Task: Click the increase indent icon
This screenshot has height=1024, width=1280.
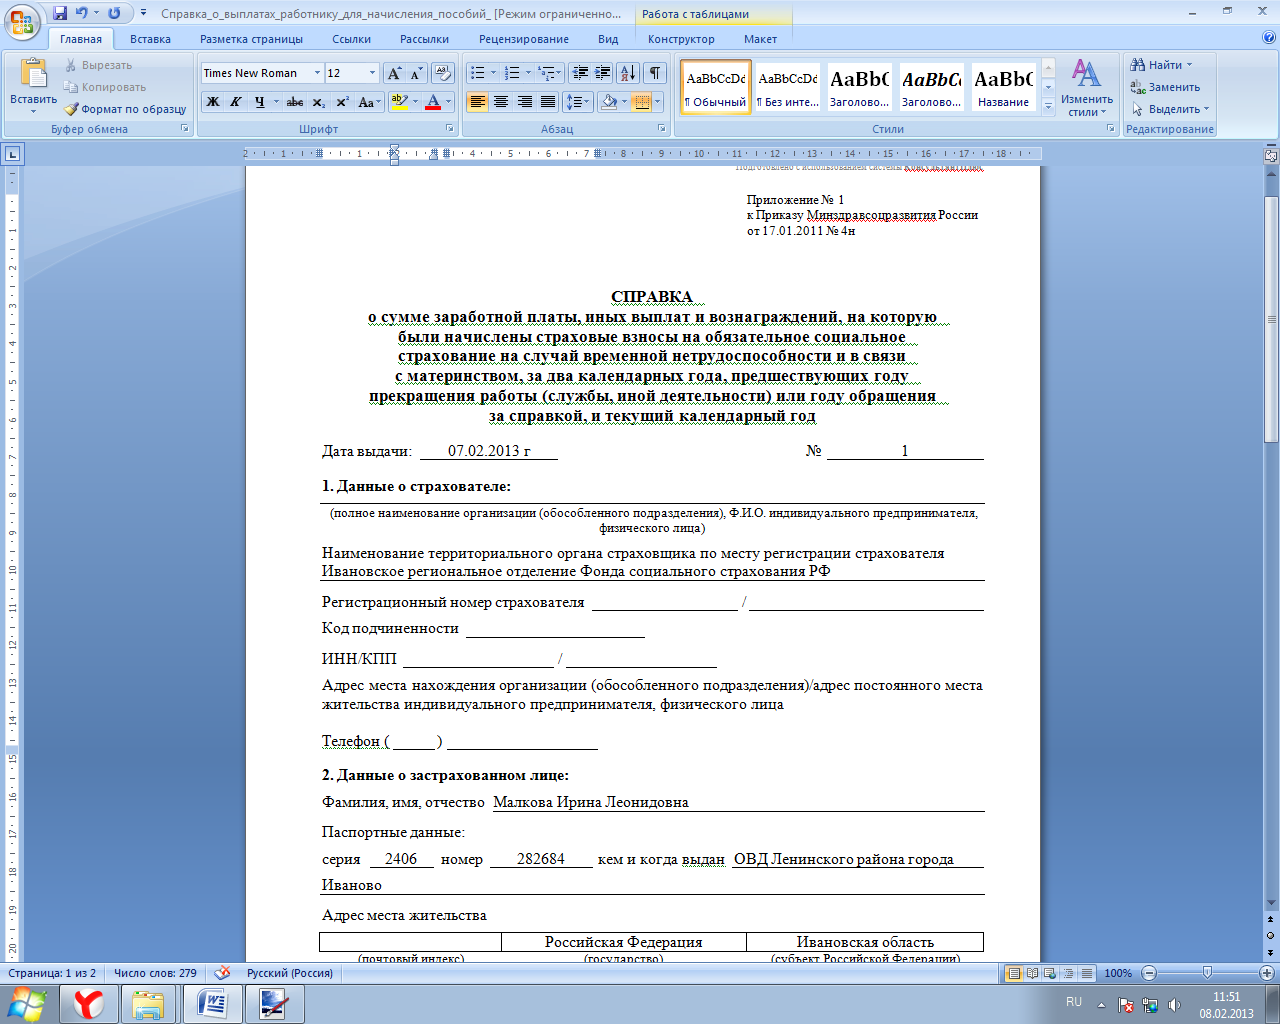Action: coord(602,73)
